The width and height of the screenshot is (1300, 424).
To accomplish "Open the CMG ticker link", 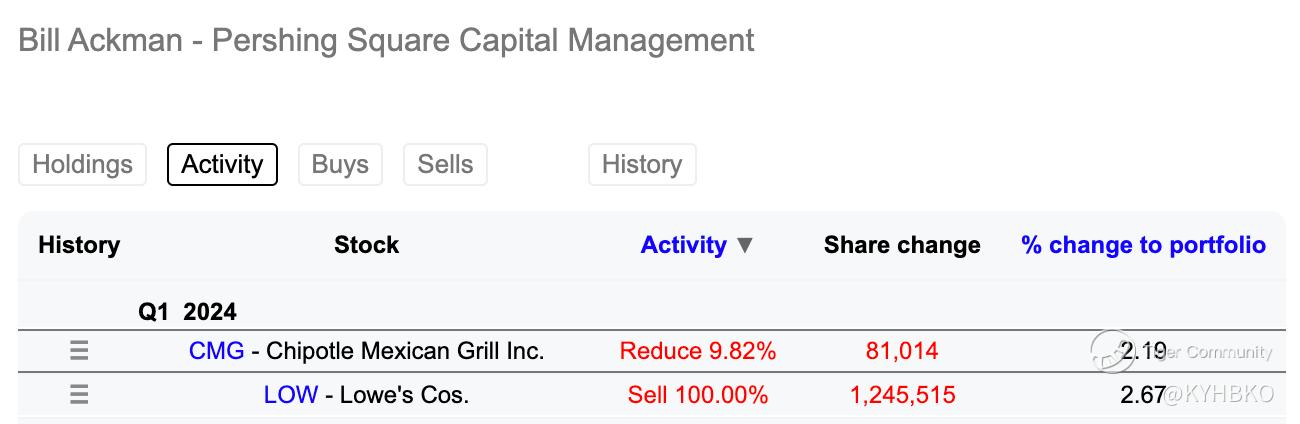I will 216,351.
